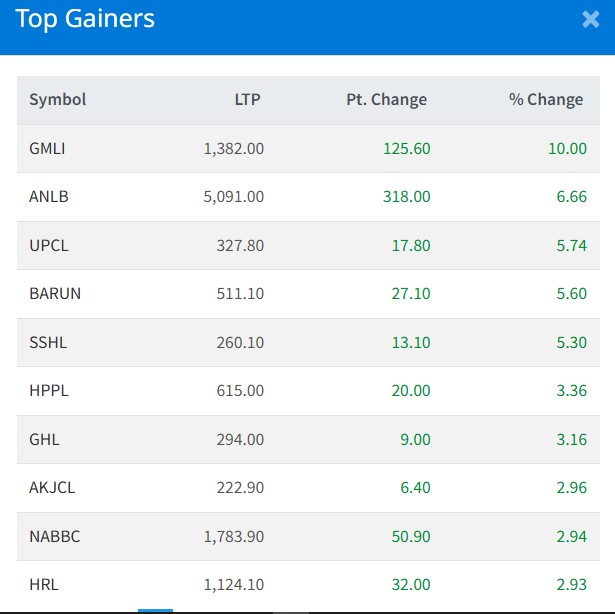615x614 pixels.
Task: Select the ANLB symbol row
Action: click(x=48, y=196)
